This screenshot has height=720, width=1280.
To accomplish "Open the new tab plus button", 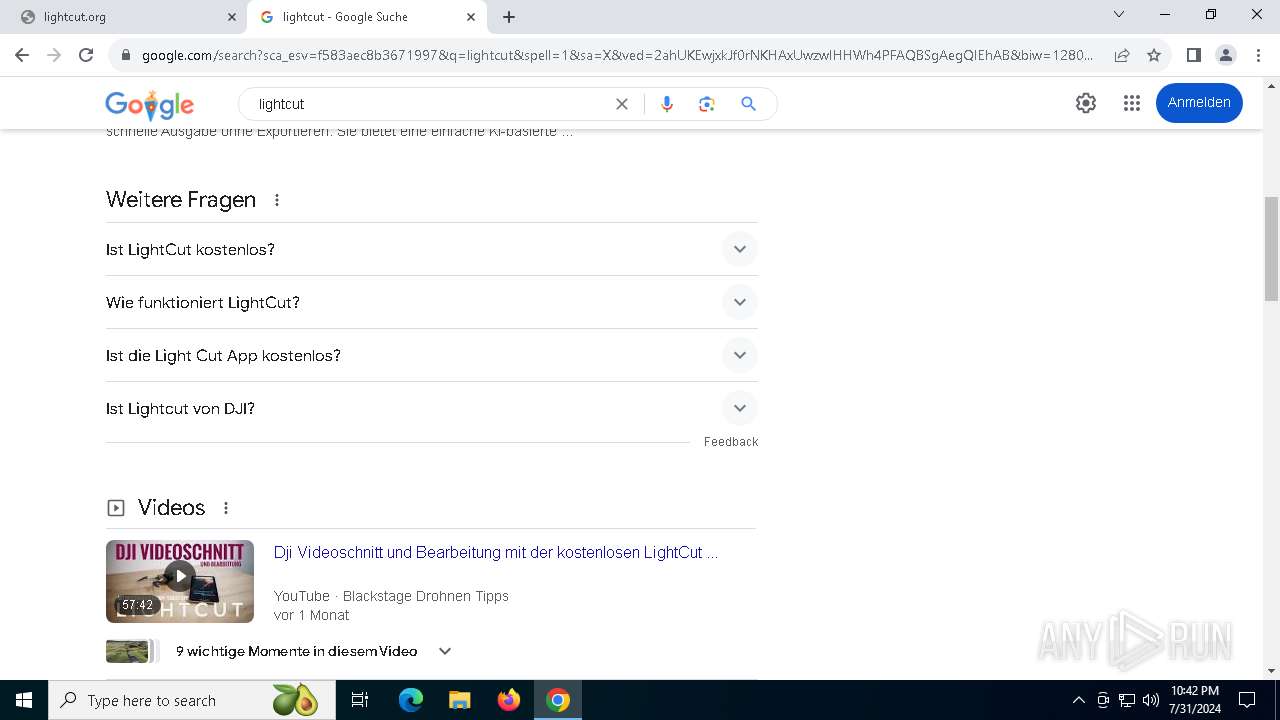I will point(509,17).
